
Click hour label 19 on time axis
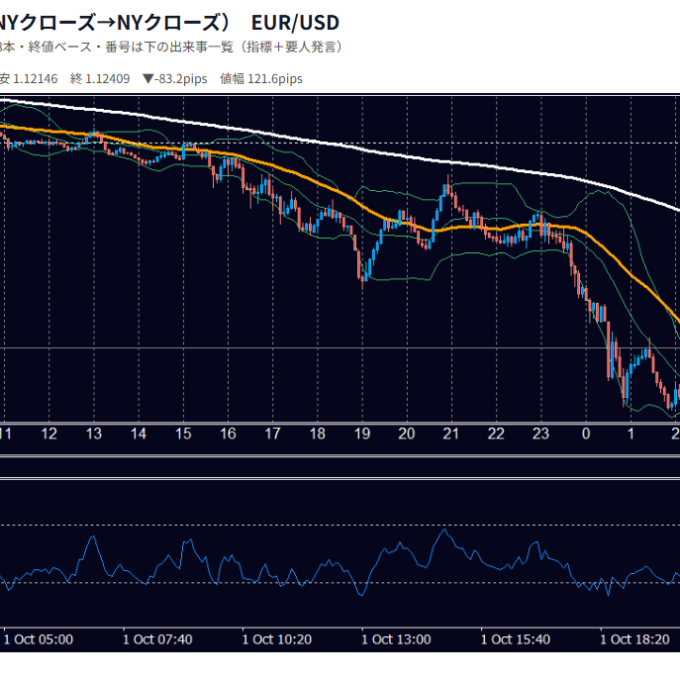(x=362, y=434)
